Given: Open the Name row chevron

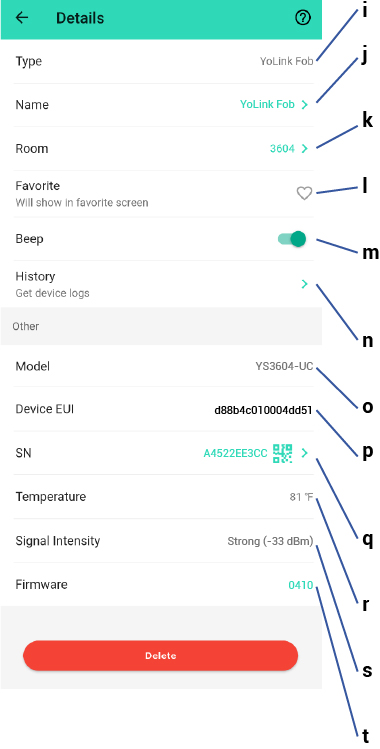Looking at the screenshot, I should pyautogui.click(x=305, y=105).
